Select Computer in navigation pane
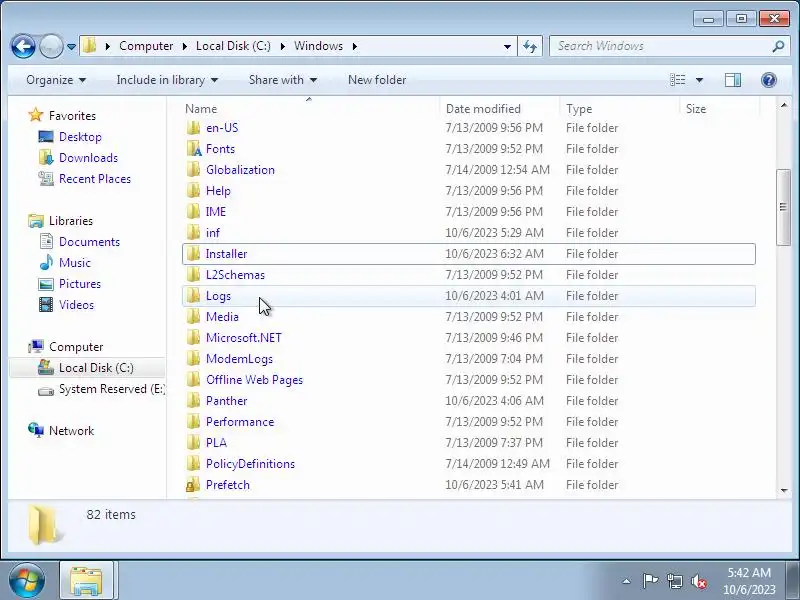 (76, 347)
